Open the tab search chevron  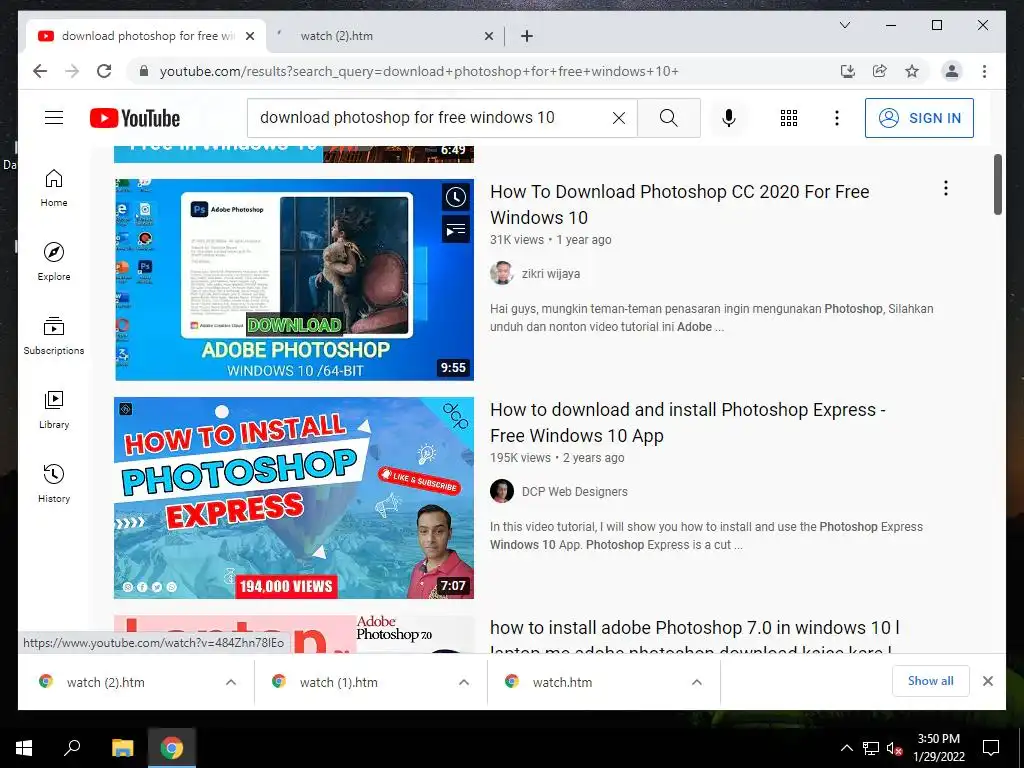pyautogui.click(x=844, y=25)
